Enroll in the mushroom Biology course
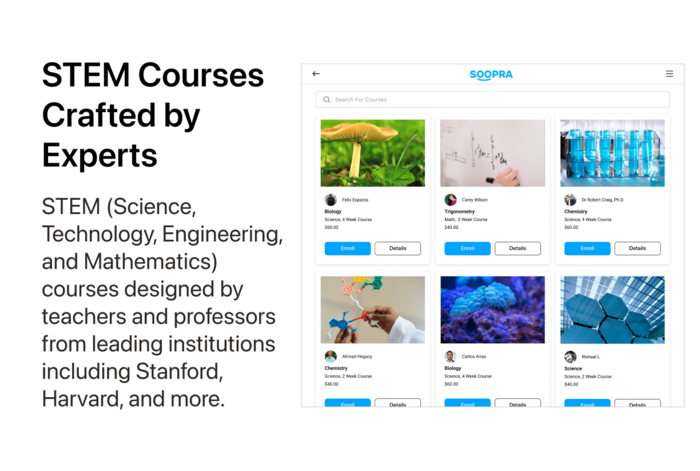 point(347,248)
